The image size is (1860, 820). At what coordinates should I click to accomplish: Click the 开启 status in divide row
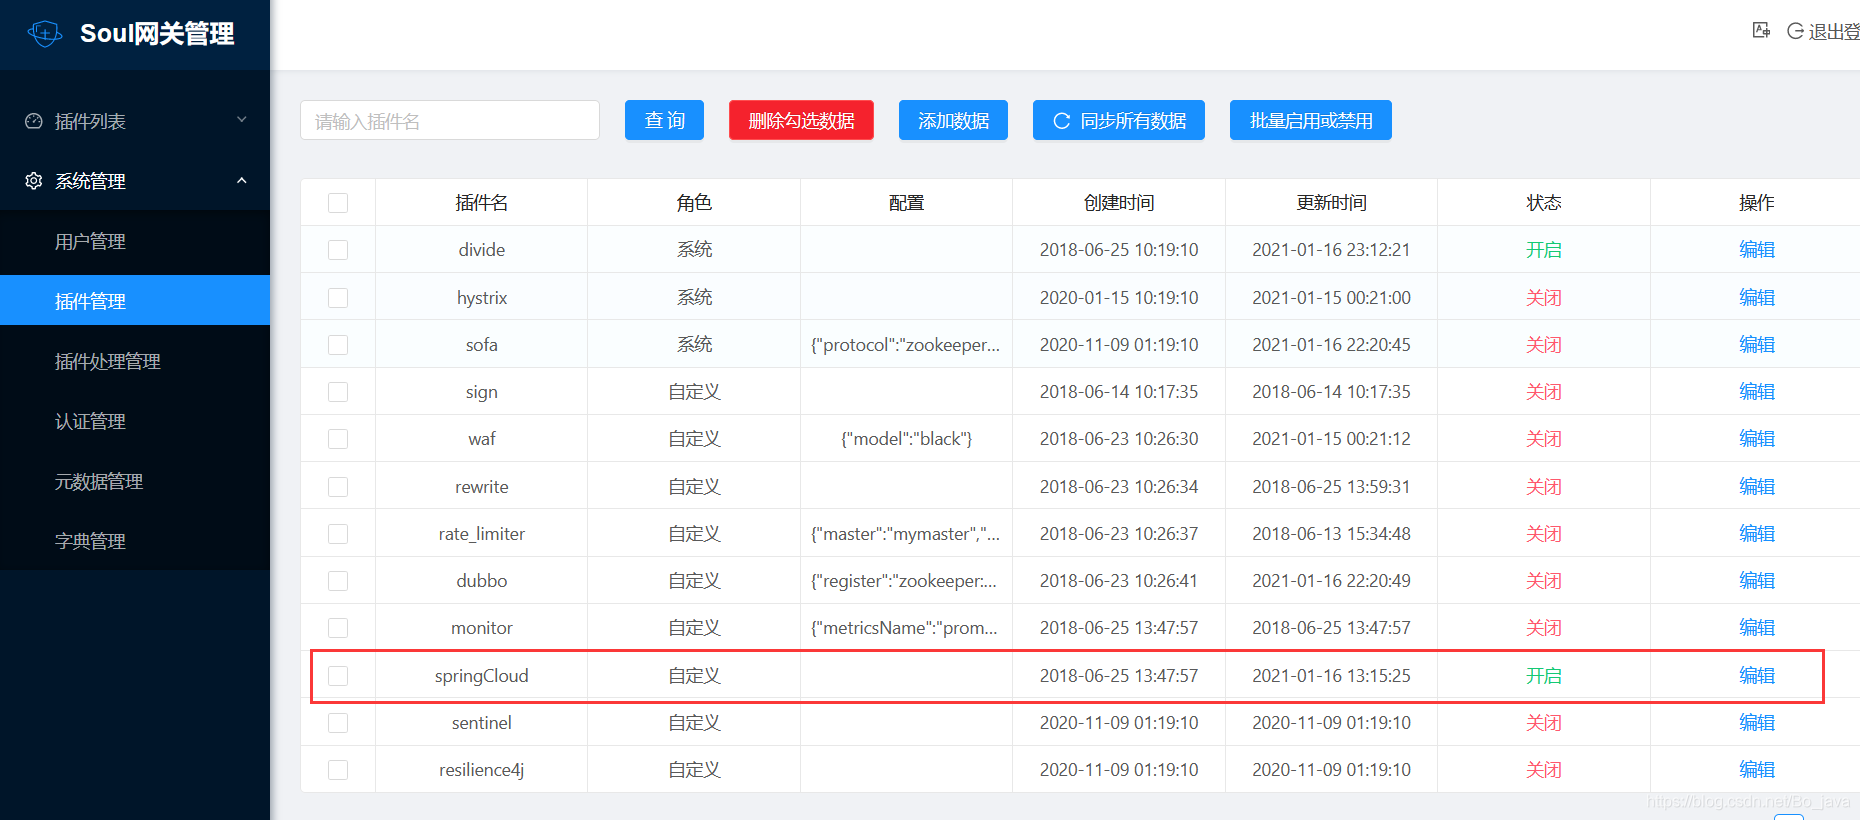[1544, 250]
